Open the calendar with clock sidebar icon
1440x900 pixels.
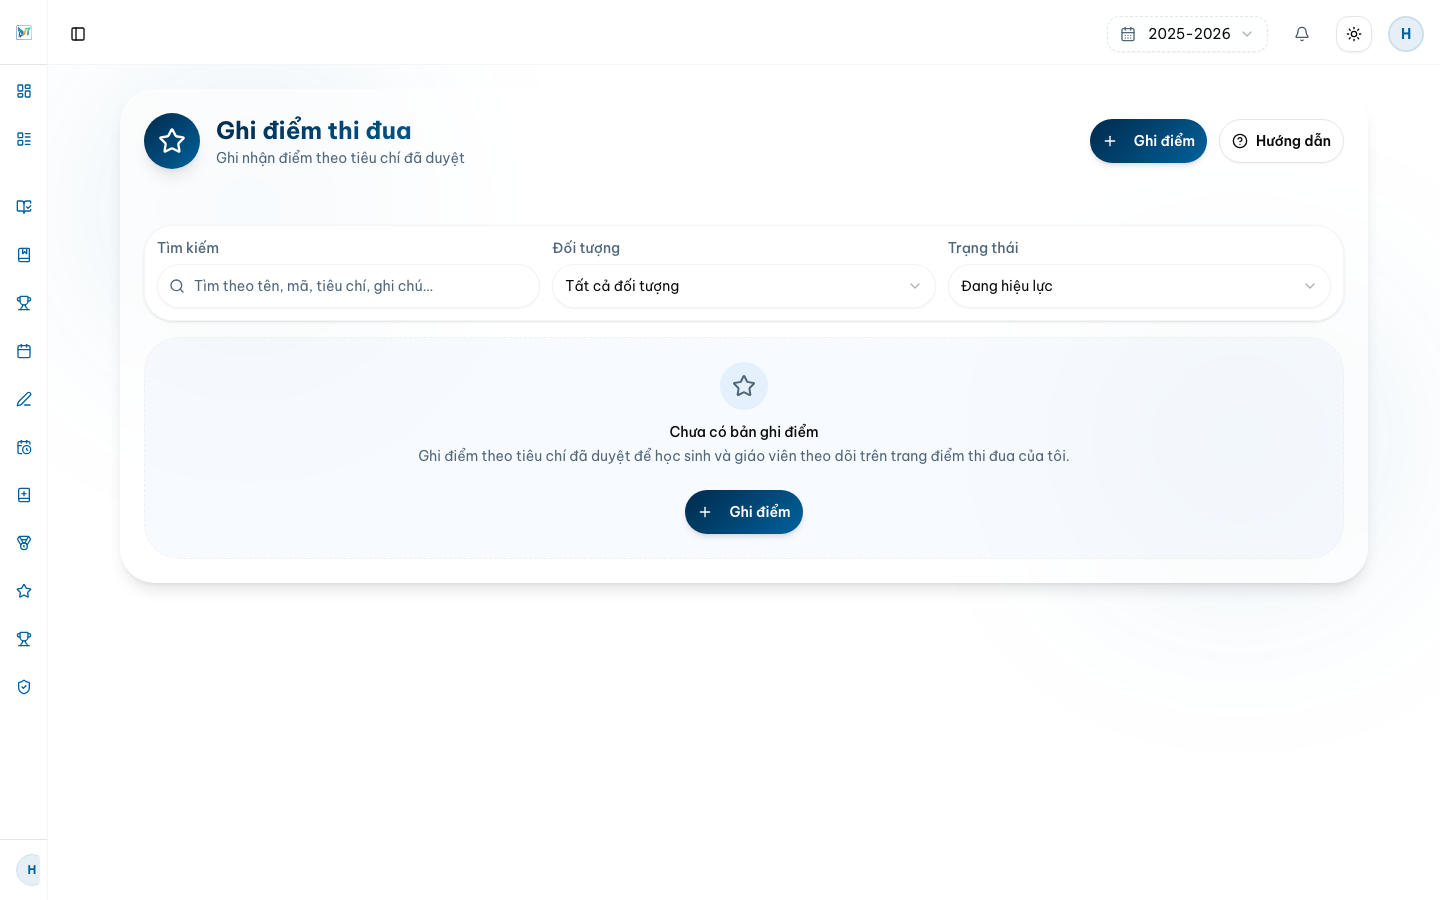click(x=24, y=447)
